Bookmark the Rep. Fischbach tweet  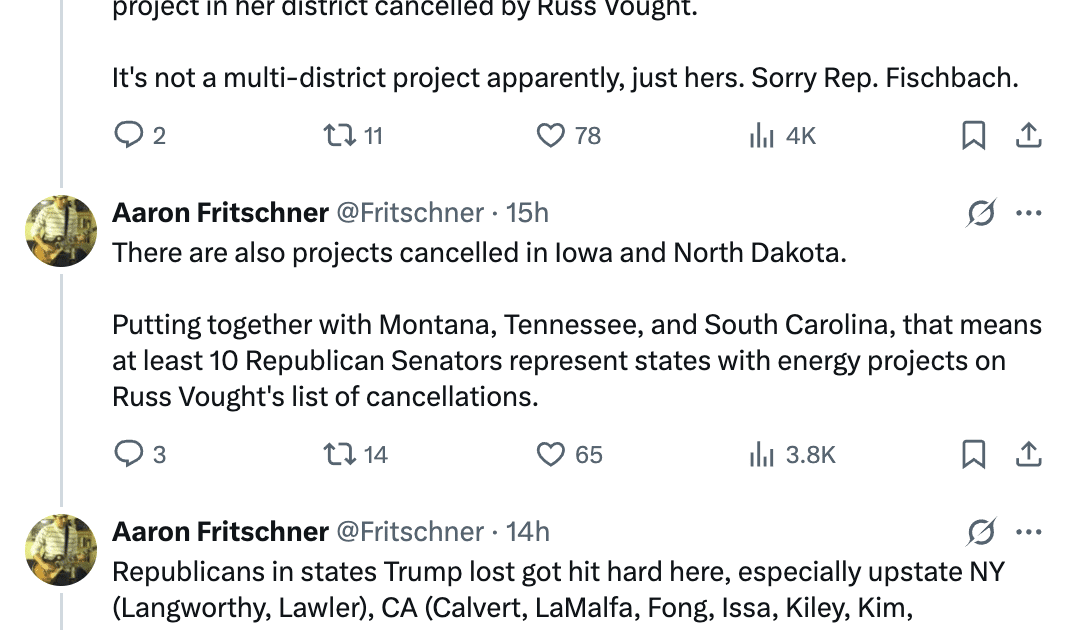click(973, 135)
